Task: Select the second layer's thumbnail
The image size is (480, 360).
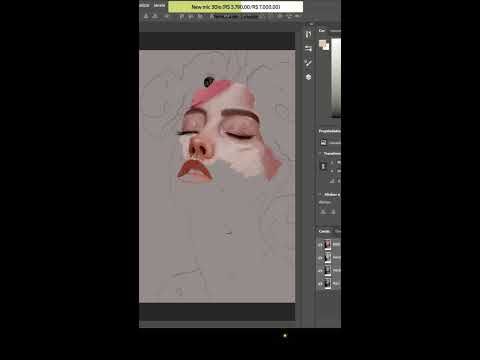Action: 328,258
